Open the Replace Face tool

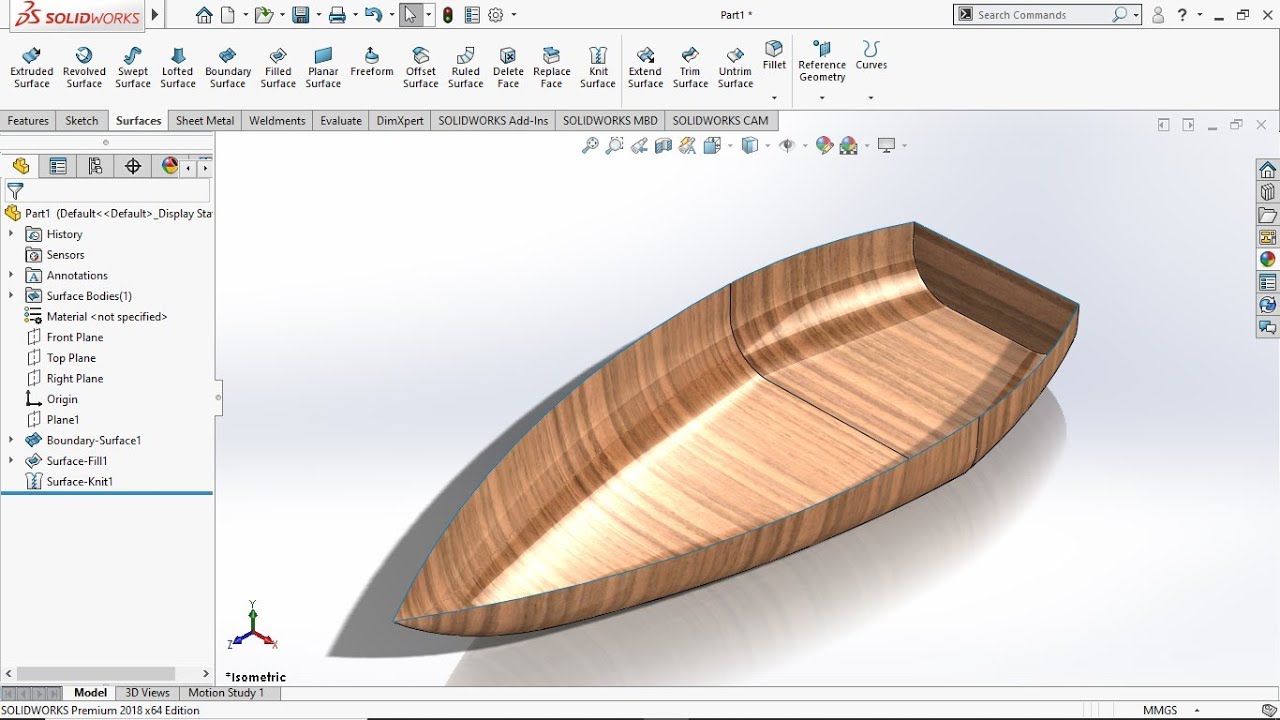[x=551, y=68]
